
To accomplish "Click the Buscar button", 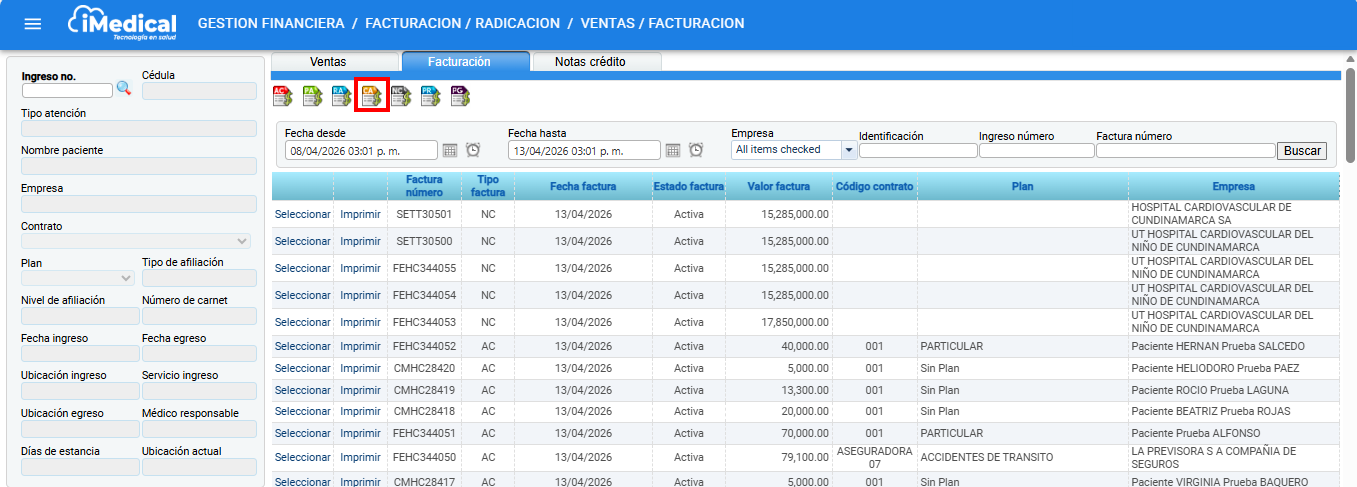I will (x=1302, y=151).
